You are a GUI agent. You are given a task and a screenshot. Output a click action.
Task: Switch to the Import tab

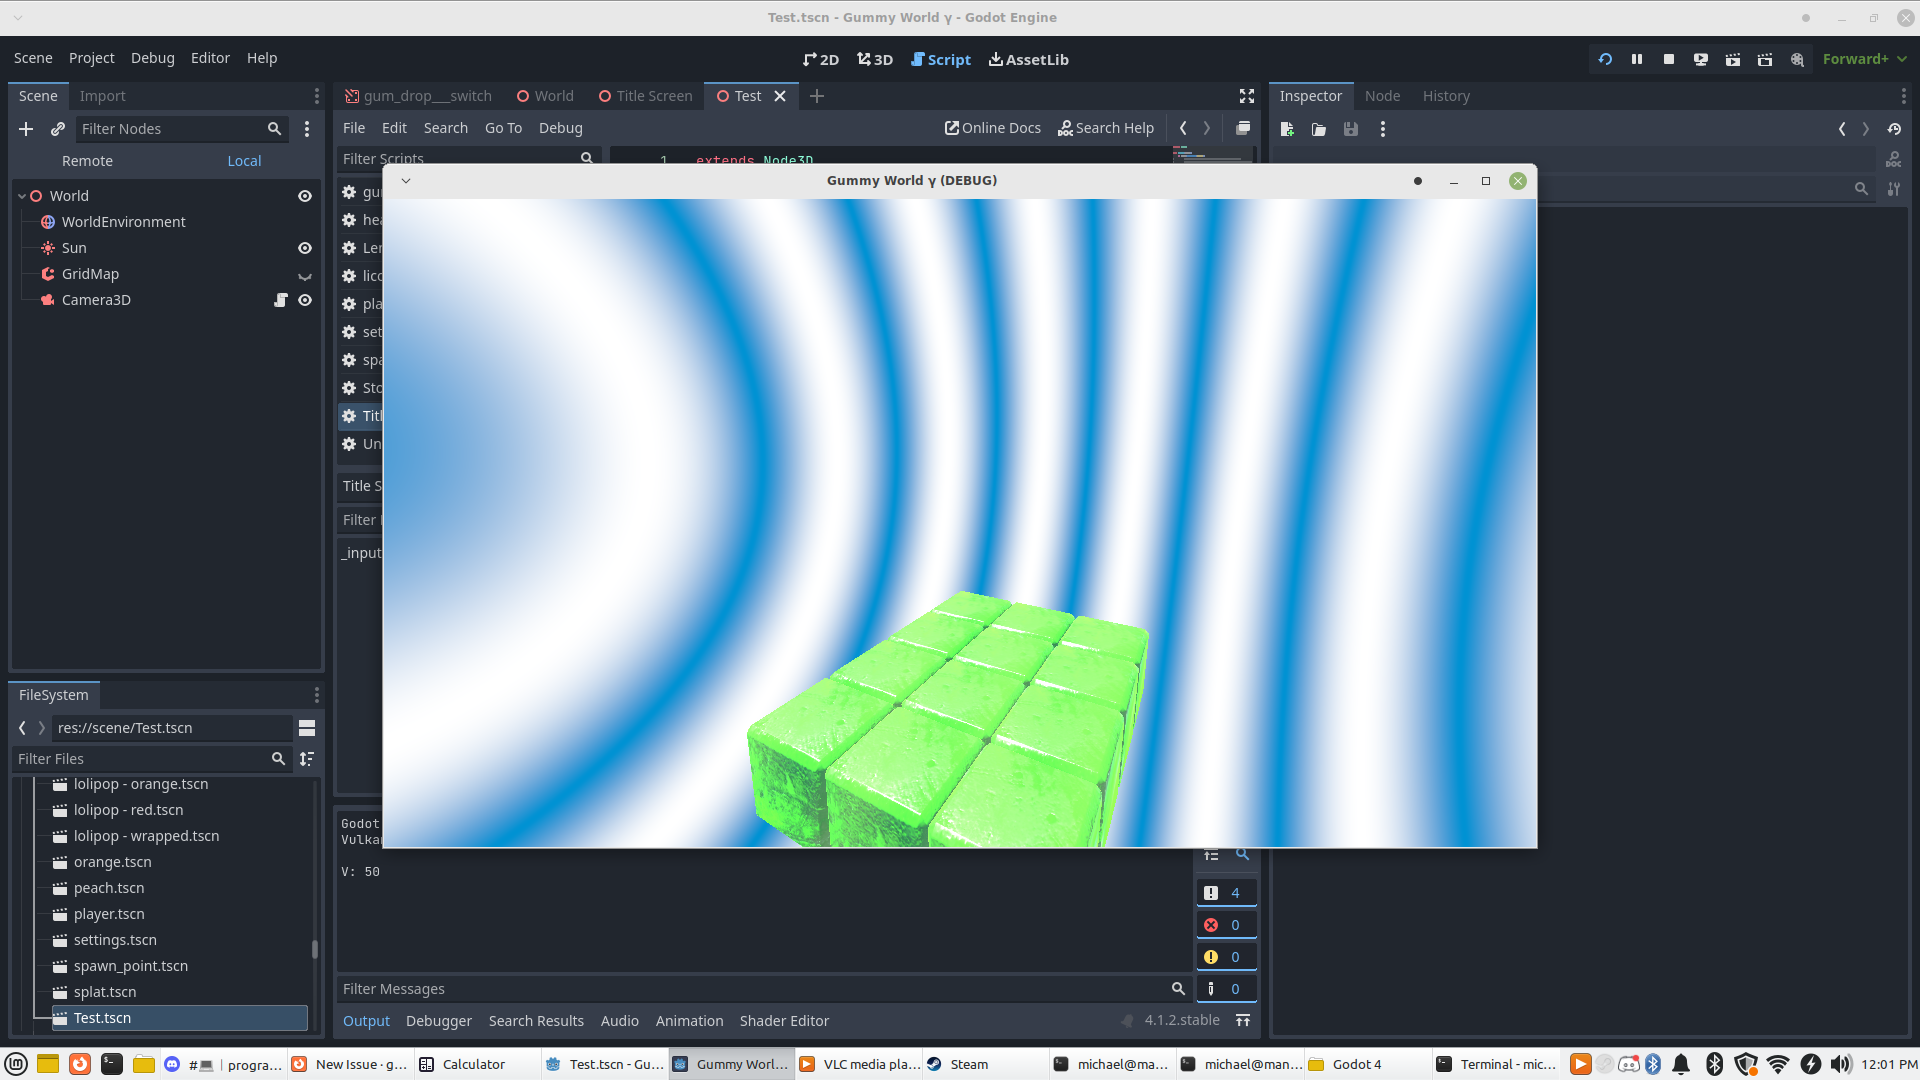103,95
